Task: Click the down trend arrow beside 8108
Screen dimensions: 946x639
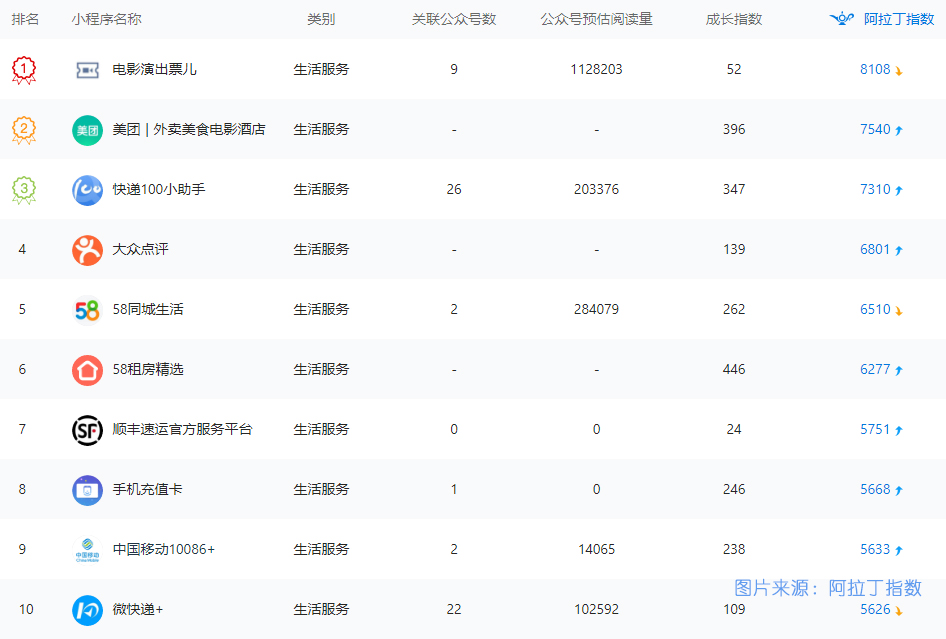Action: [x=899, y=71]
